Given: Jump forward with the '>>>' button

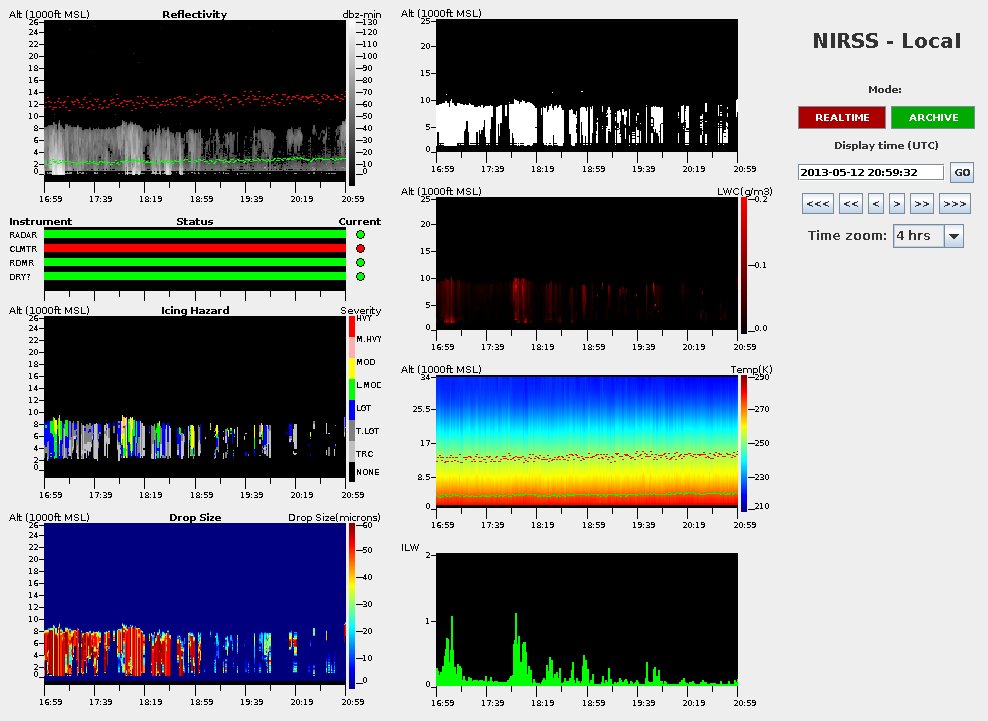Looking at the screenshot, I should (x=955, y=204).
